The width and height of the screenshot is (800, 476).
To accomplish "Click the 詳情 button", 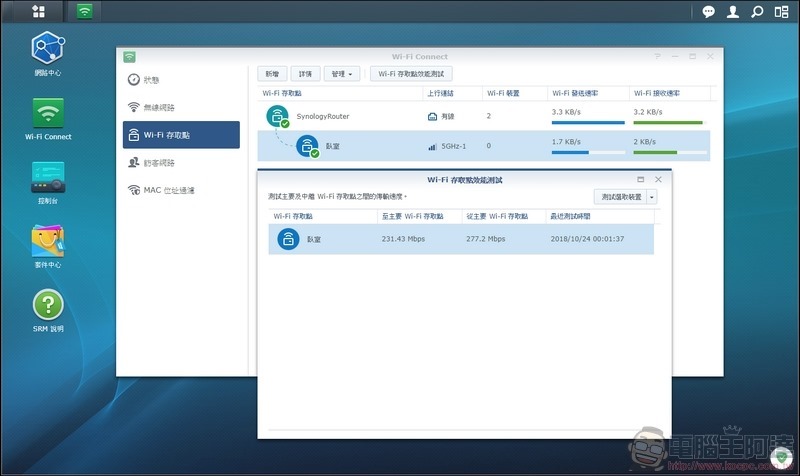I will coord(305,74).
